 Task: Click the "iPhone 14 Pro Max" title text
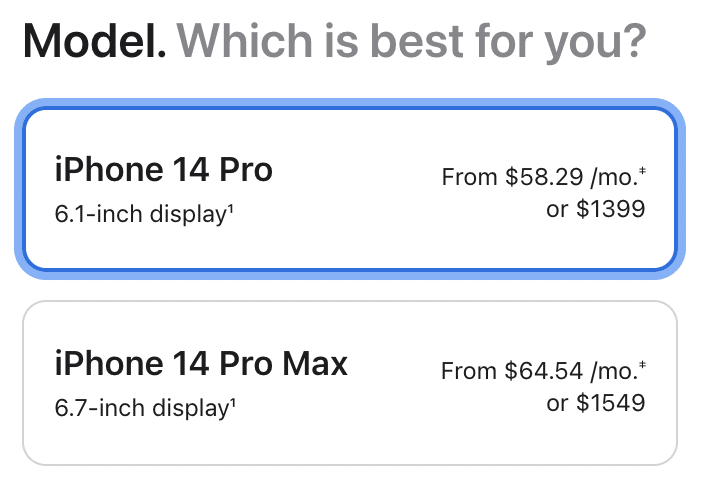click(201, 364)
